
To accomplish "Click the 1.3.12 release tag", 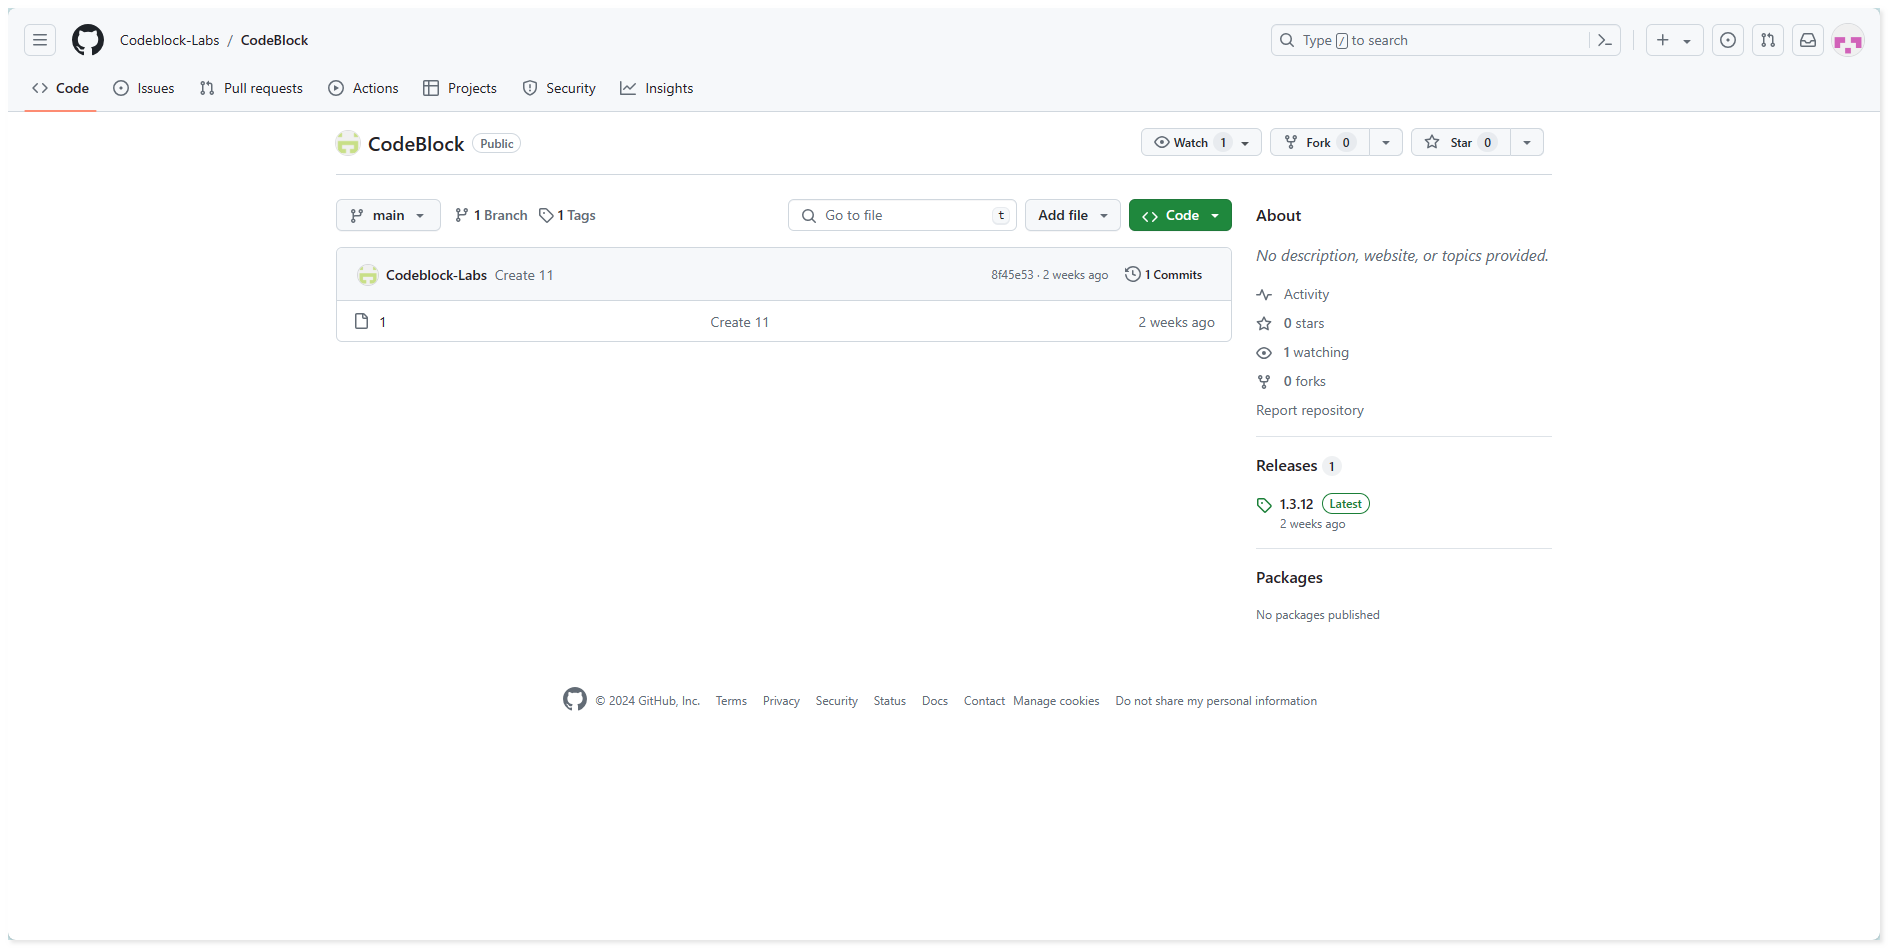I will coord(1296,504).
